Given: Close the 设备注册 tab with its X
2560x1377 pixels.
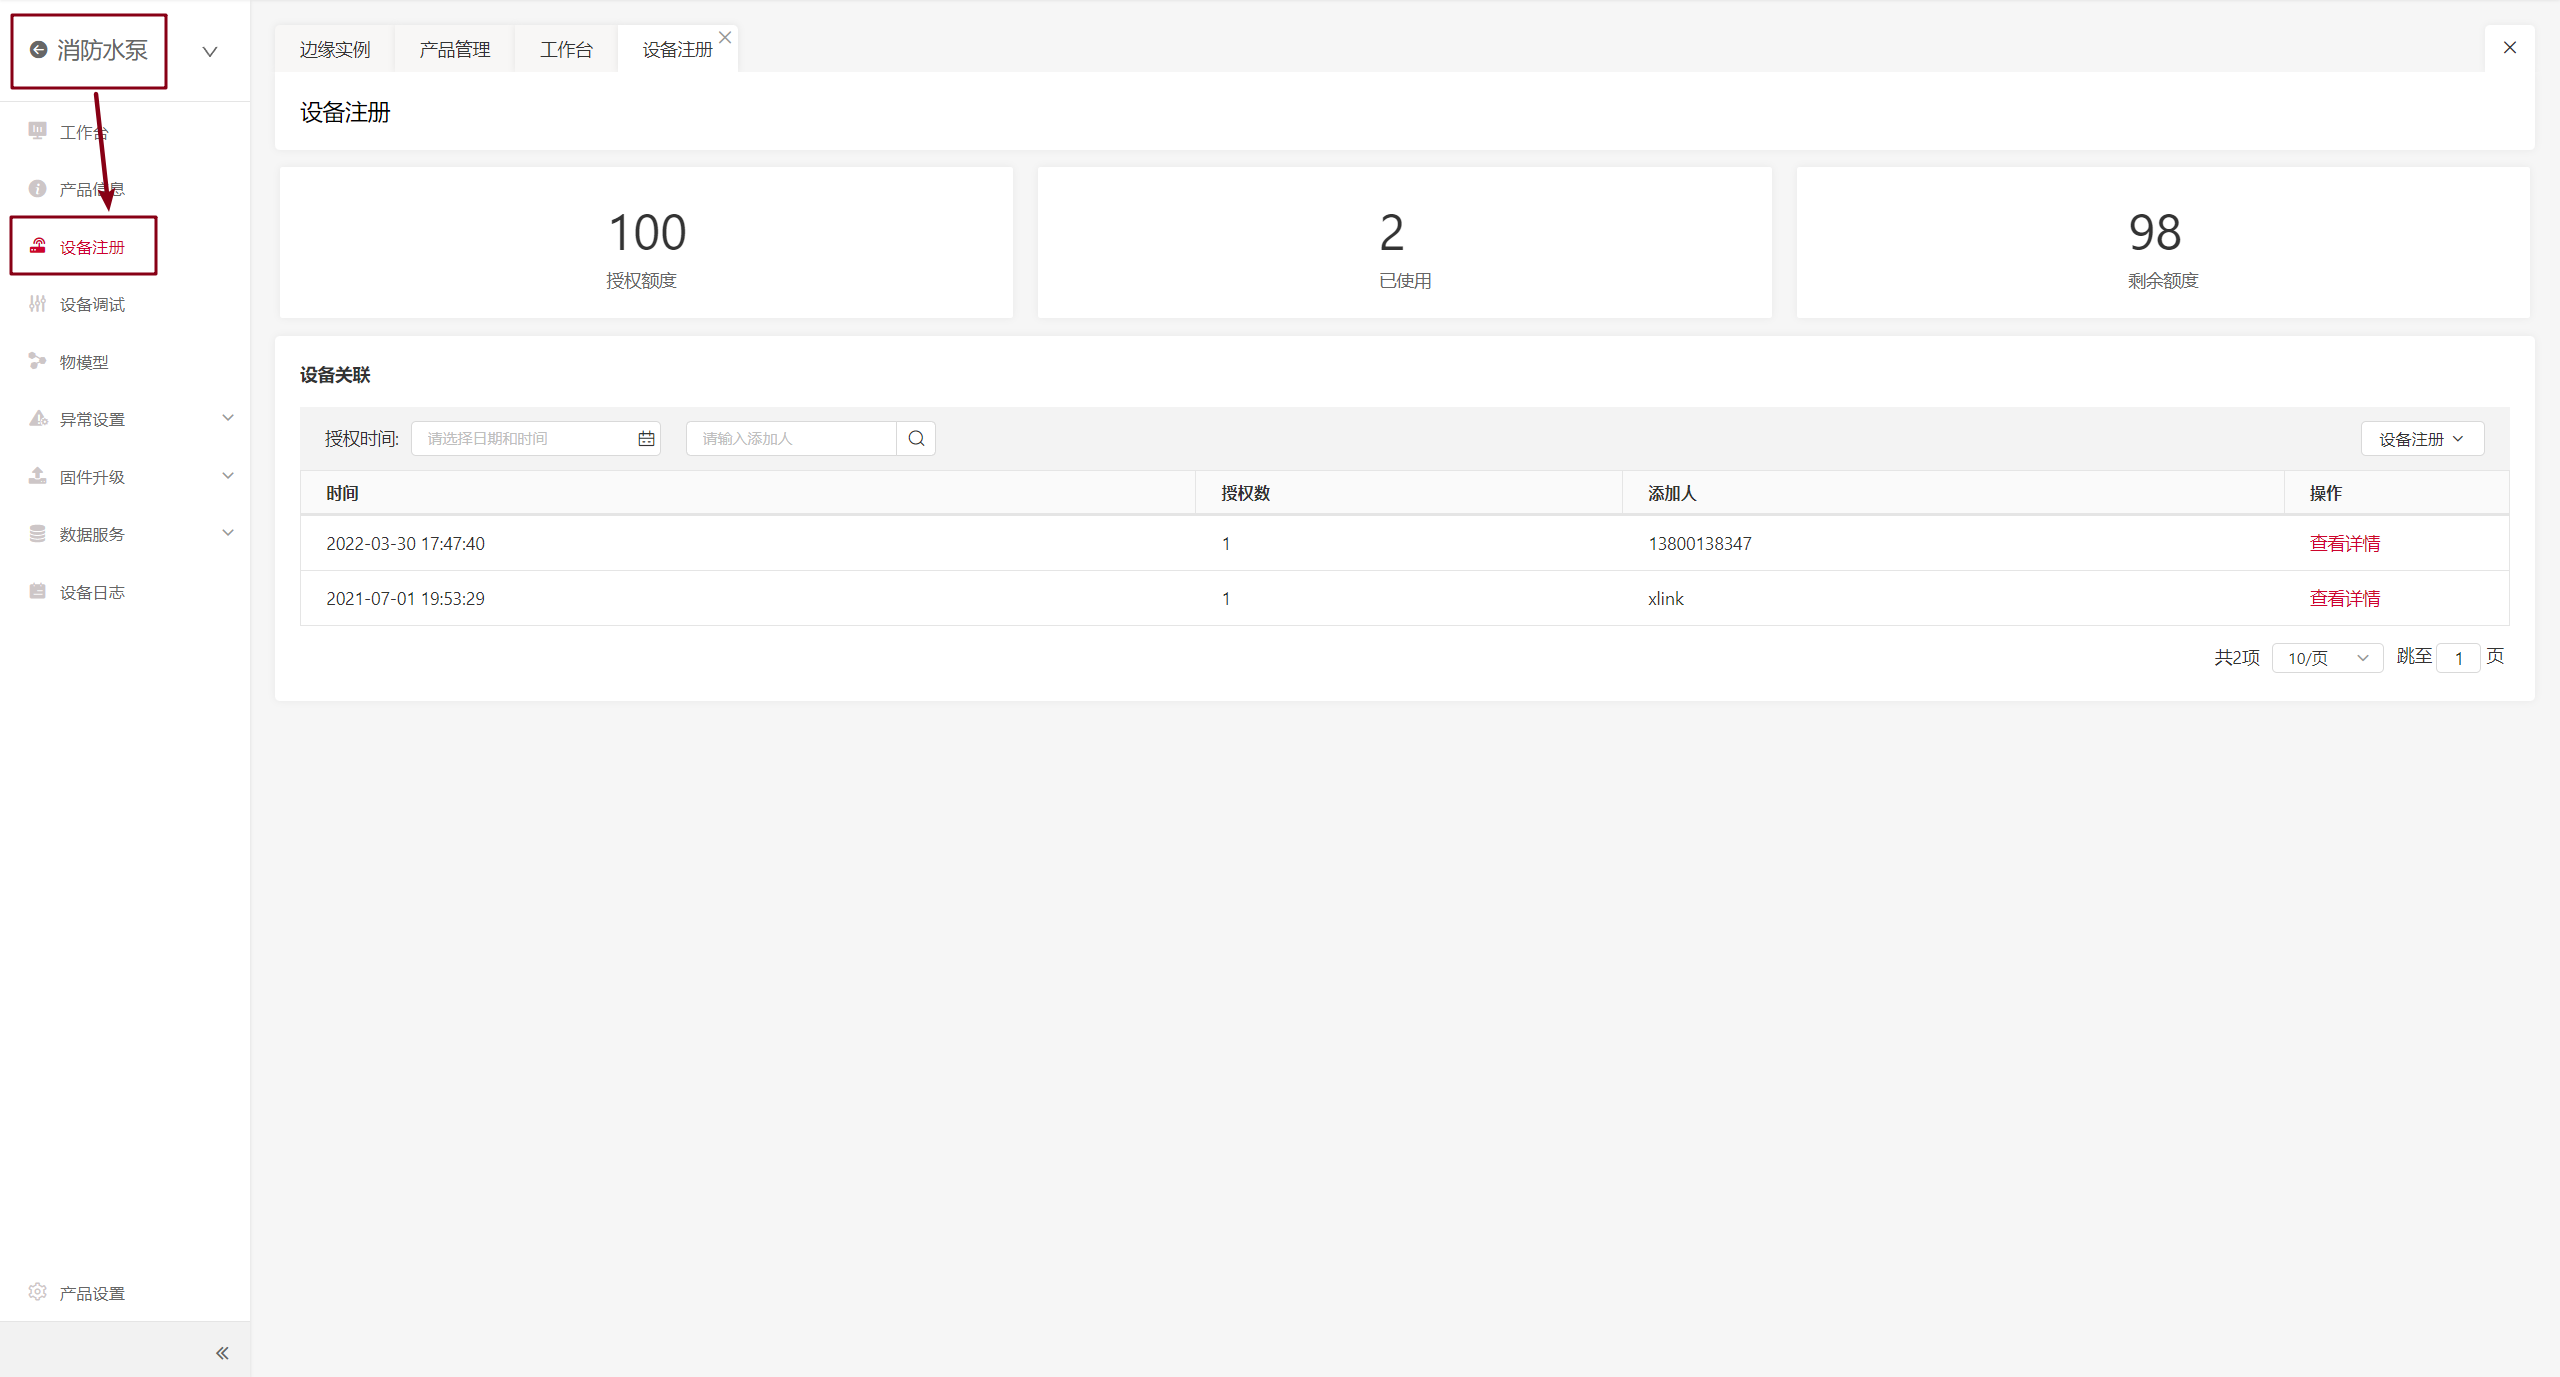Looking at the screenshot, I should (x=725, y=37).
